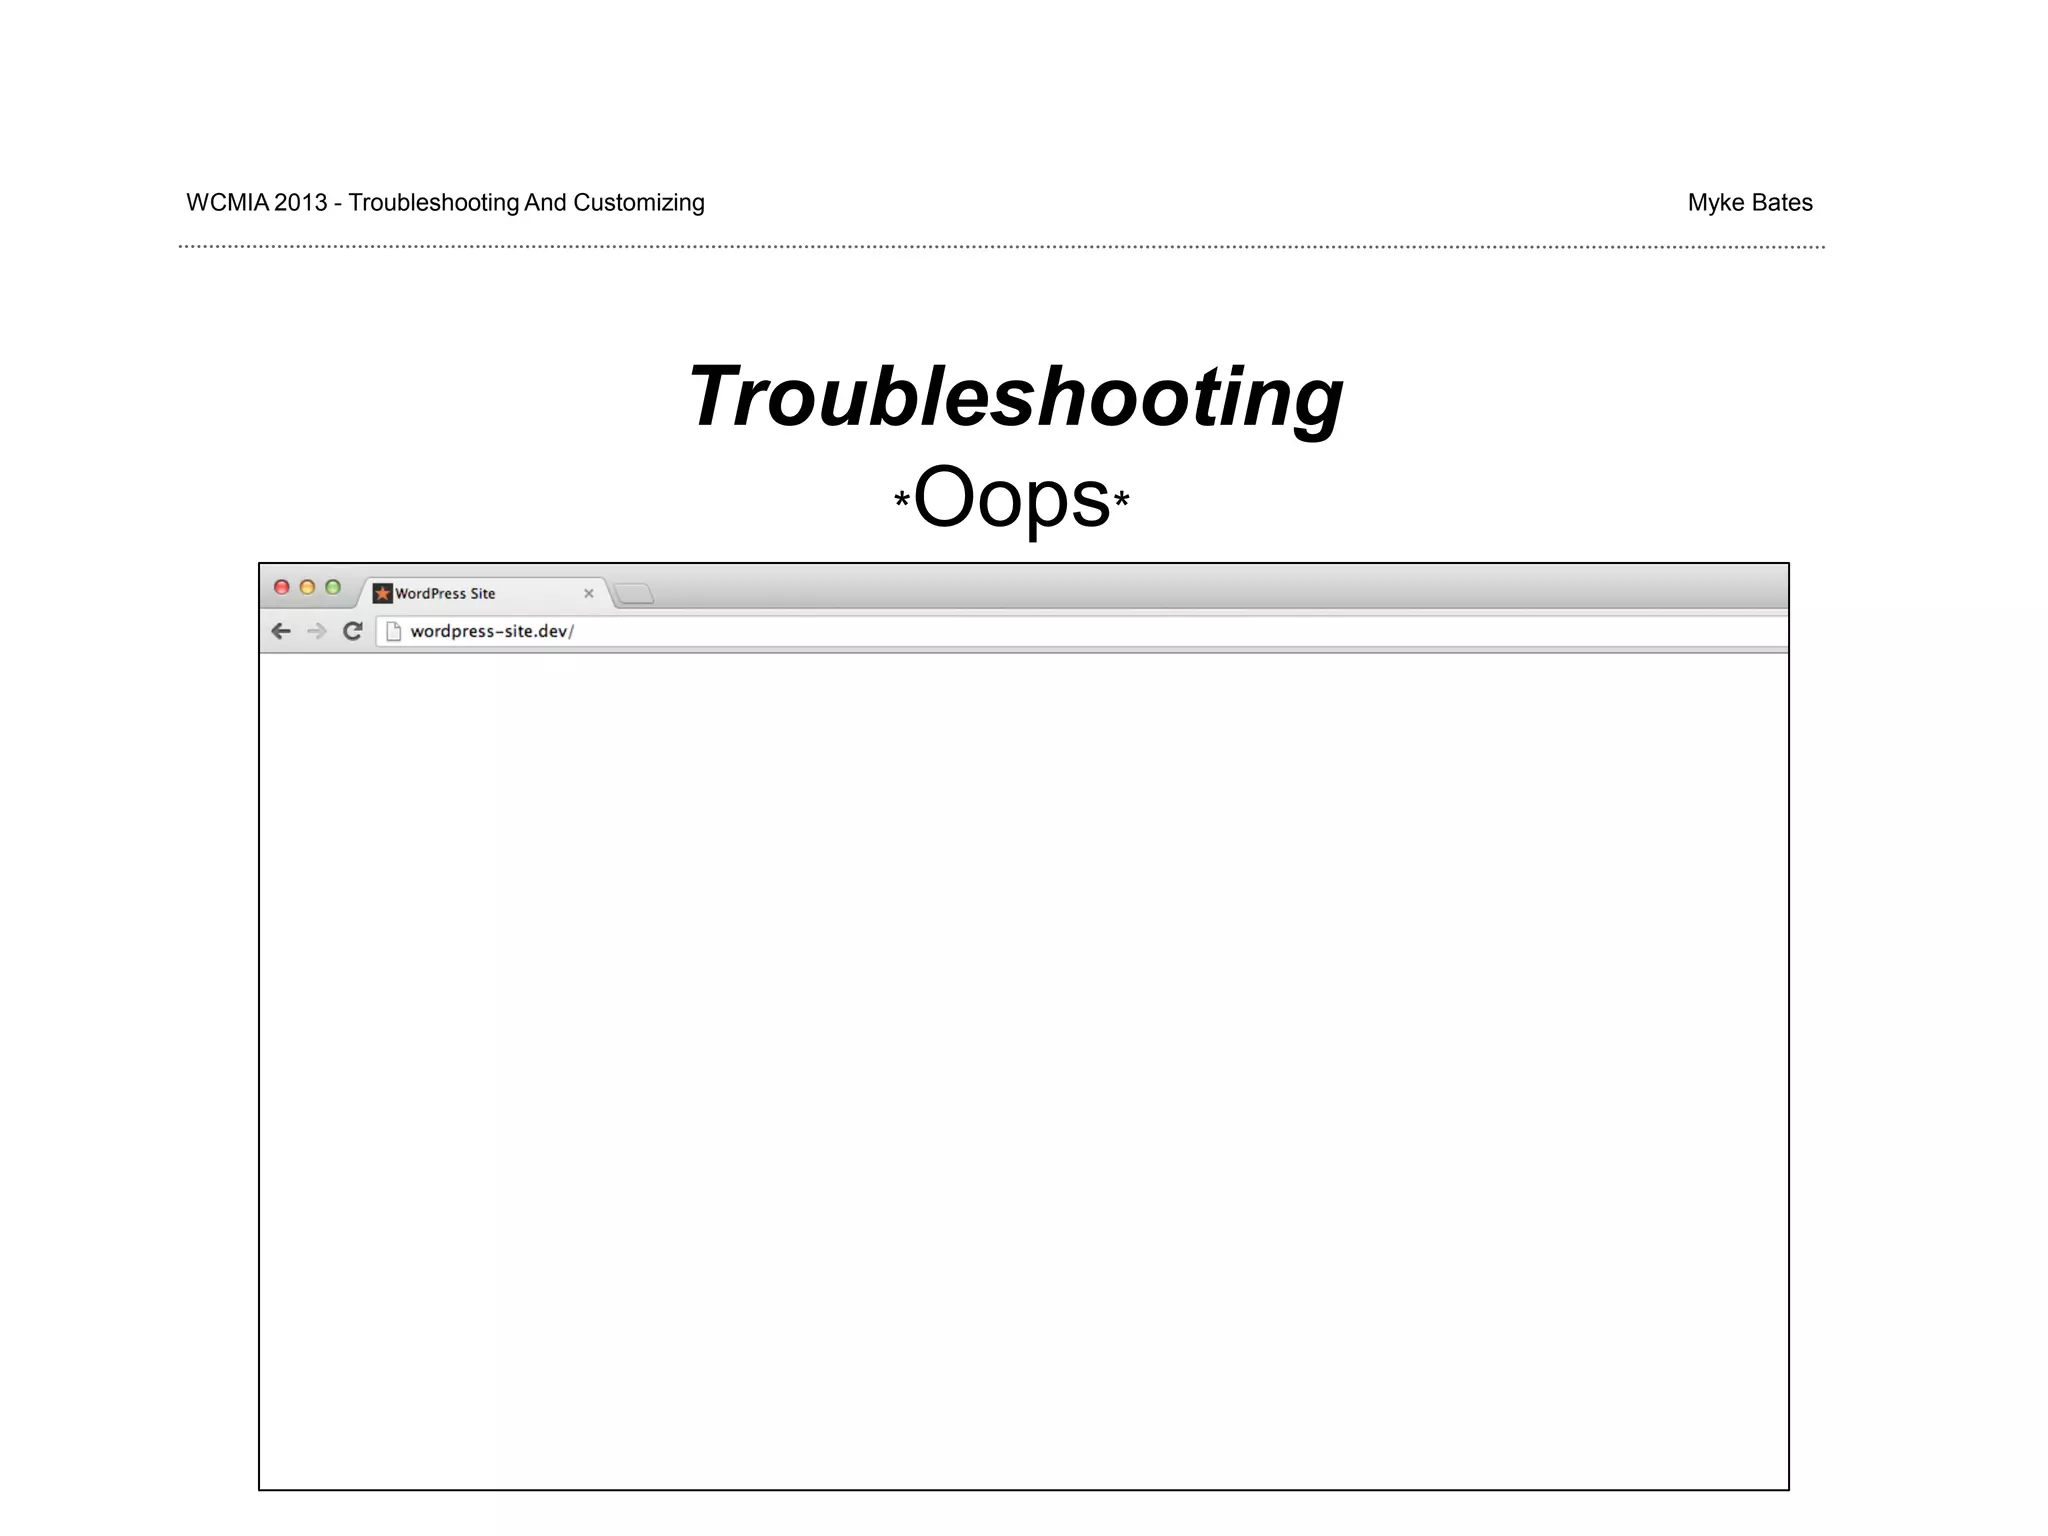Focus the wordpress-site.dev address field
The image size is (2048, 1536).
pyautogui.click(x=1082, y=631)
